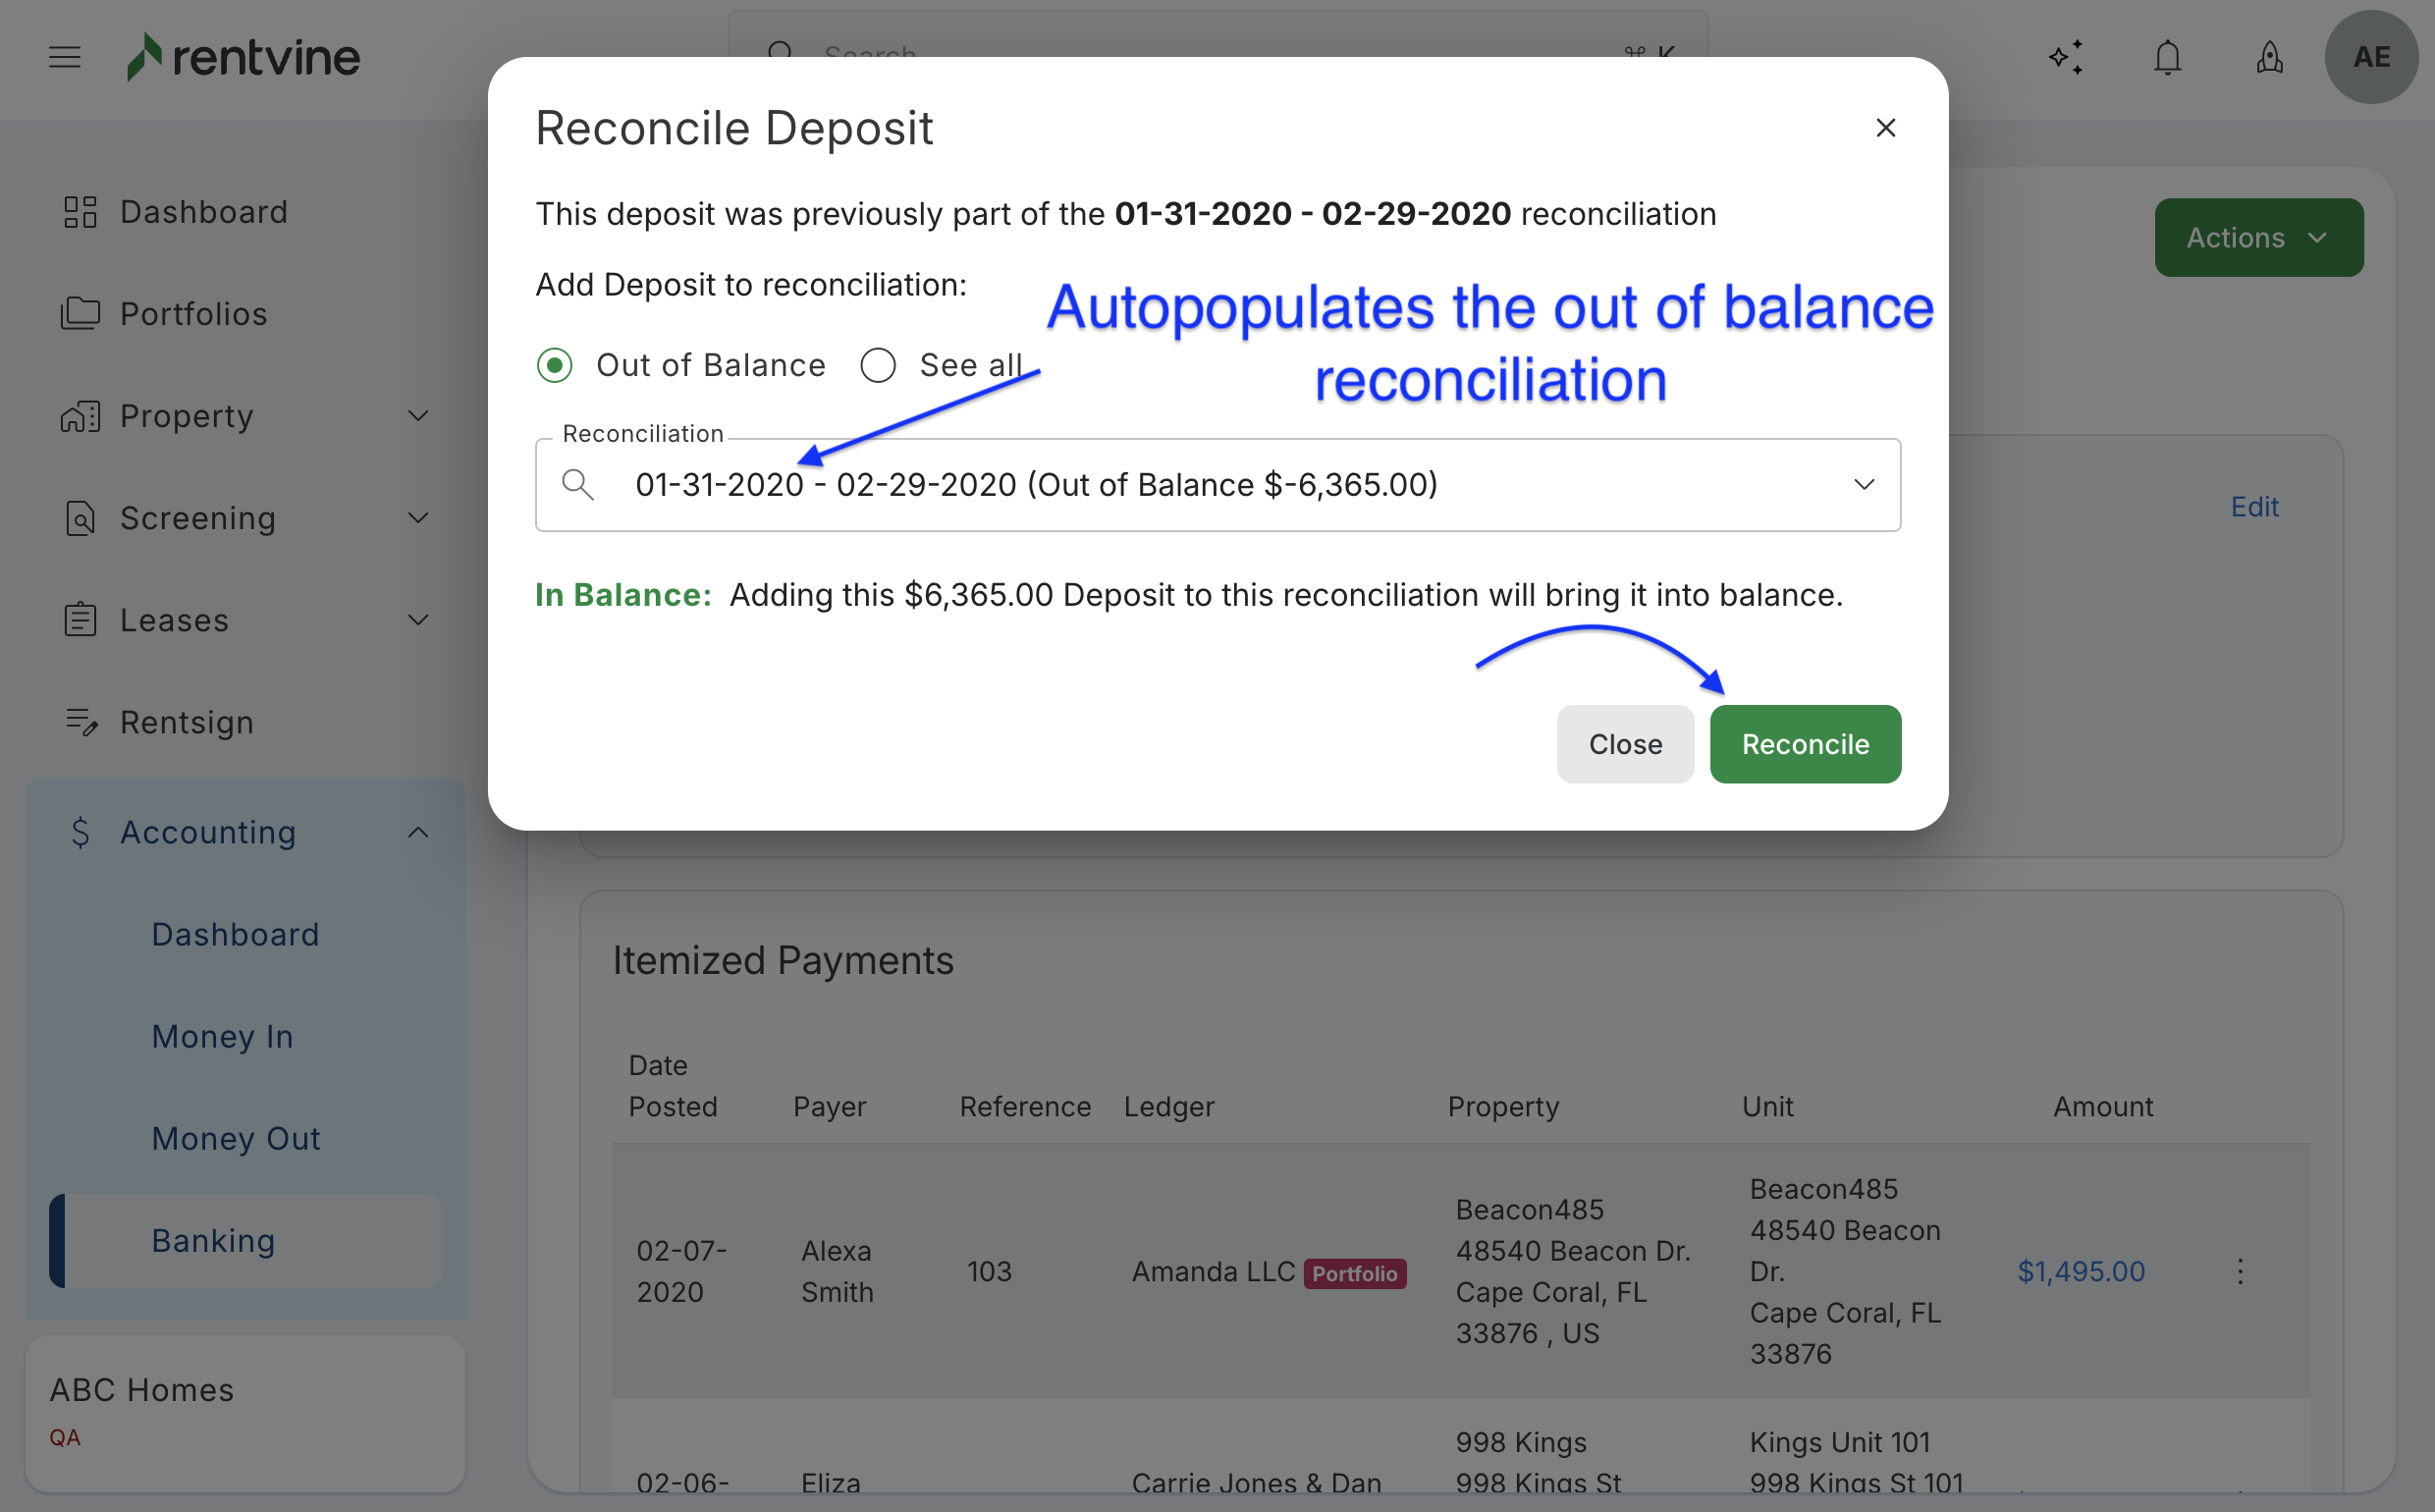
Task: Click the green Reconcile button
Action: click(x=1805, y=744)
